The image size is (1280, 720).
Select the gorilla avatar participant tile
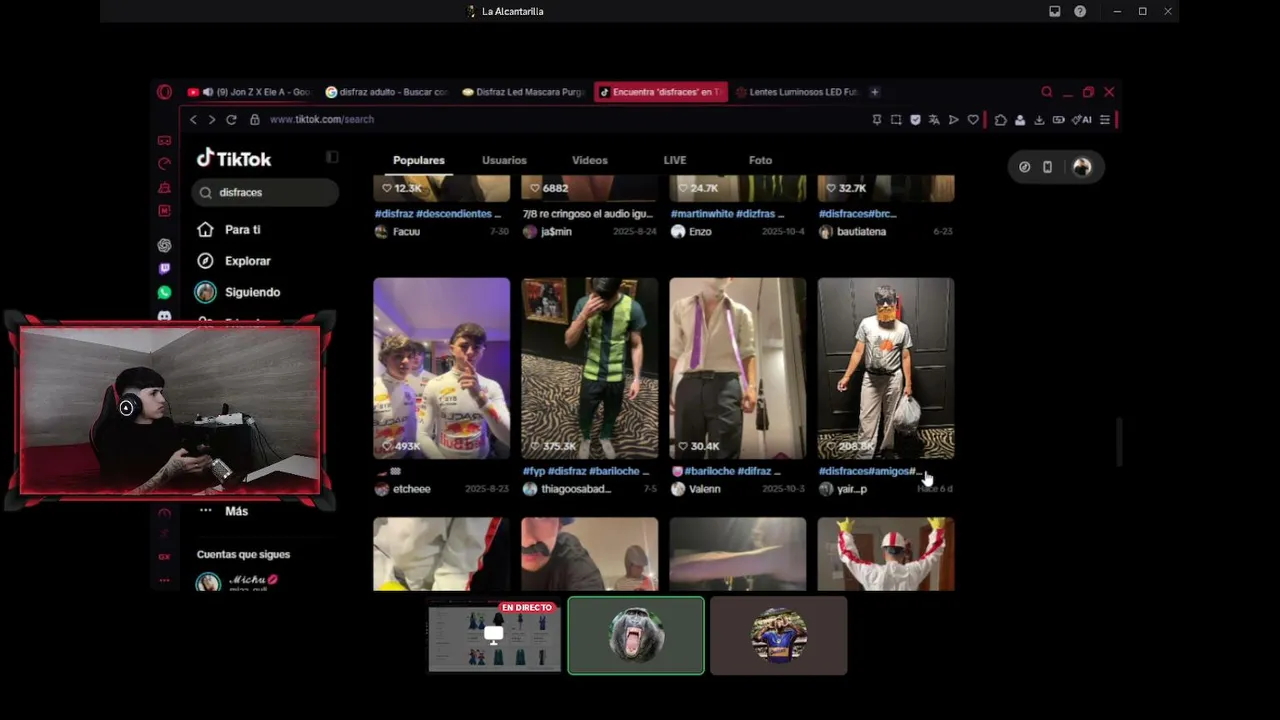click(636, 636)
